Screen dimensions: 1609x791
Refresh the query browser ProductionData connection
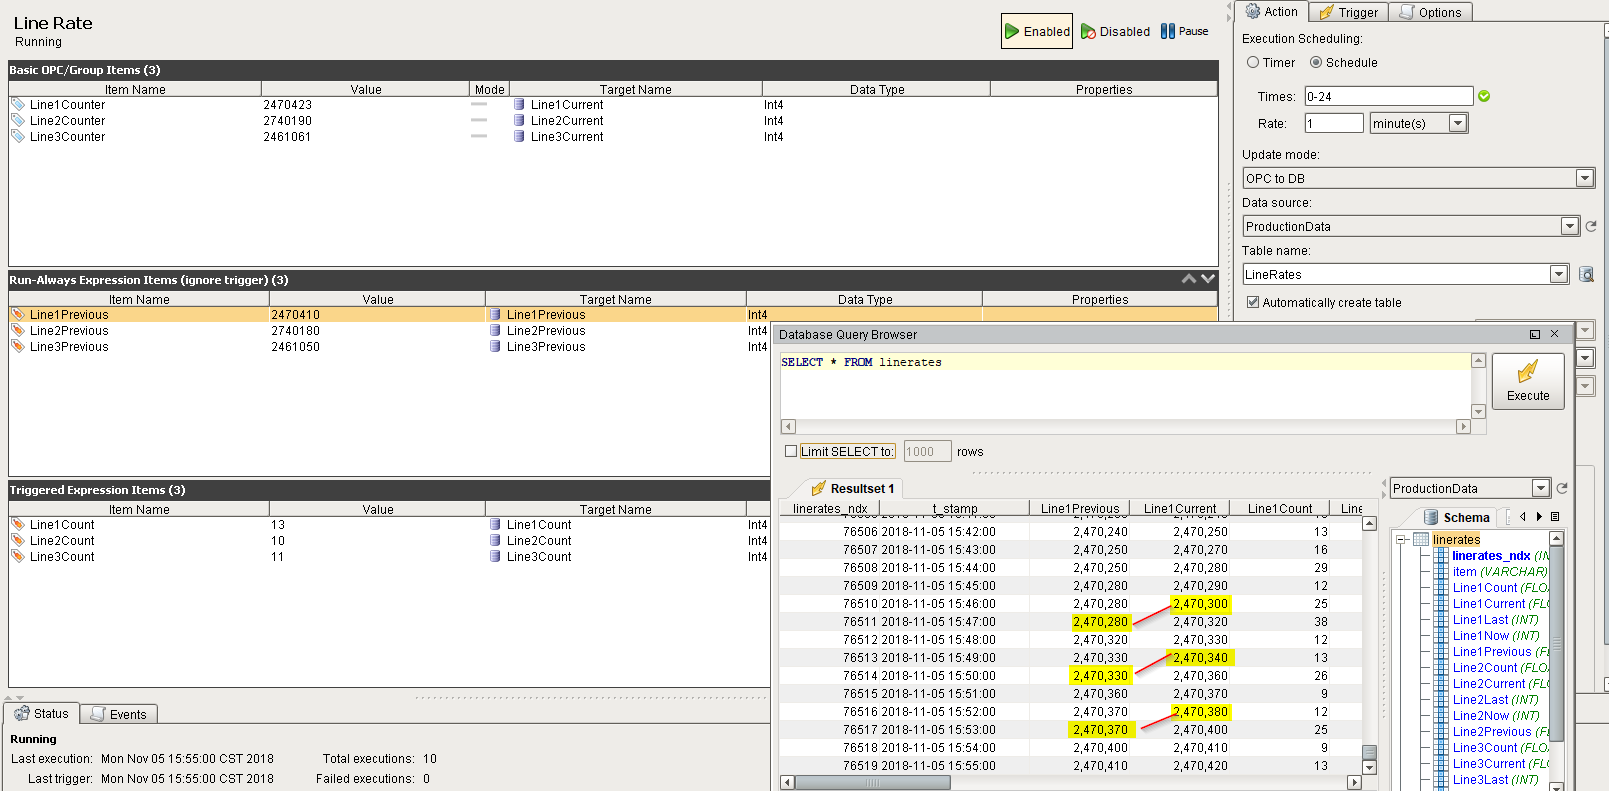[x=1562, y=489]
